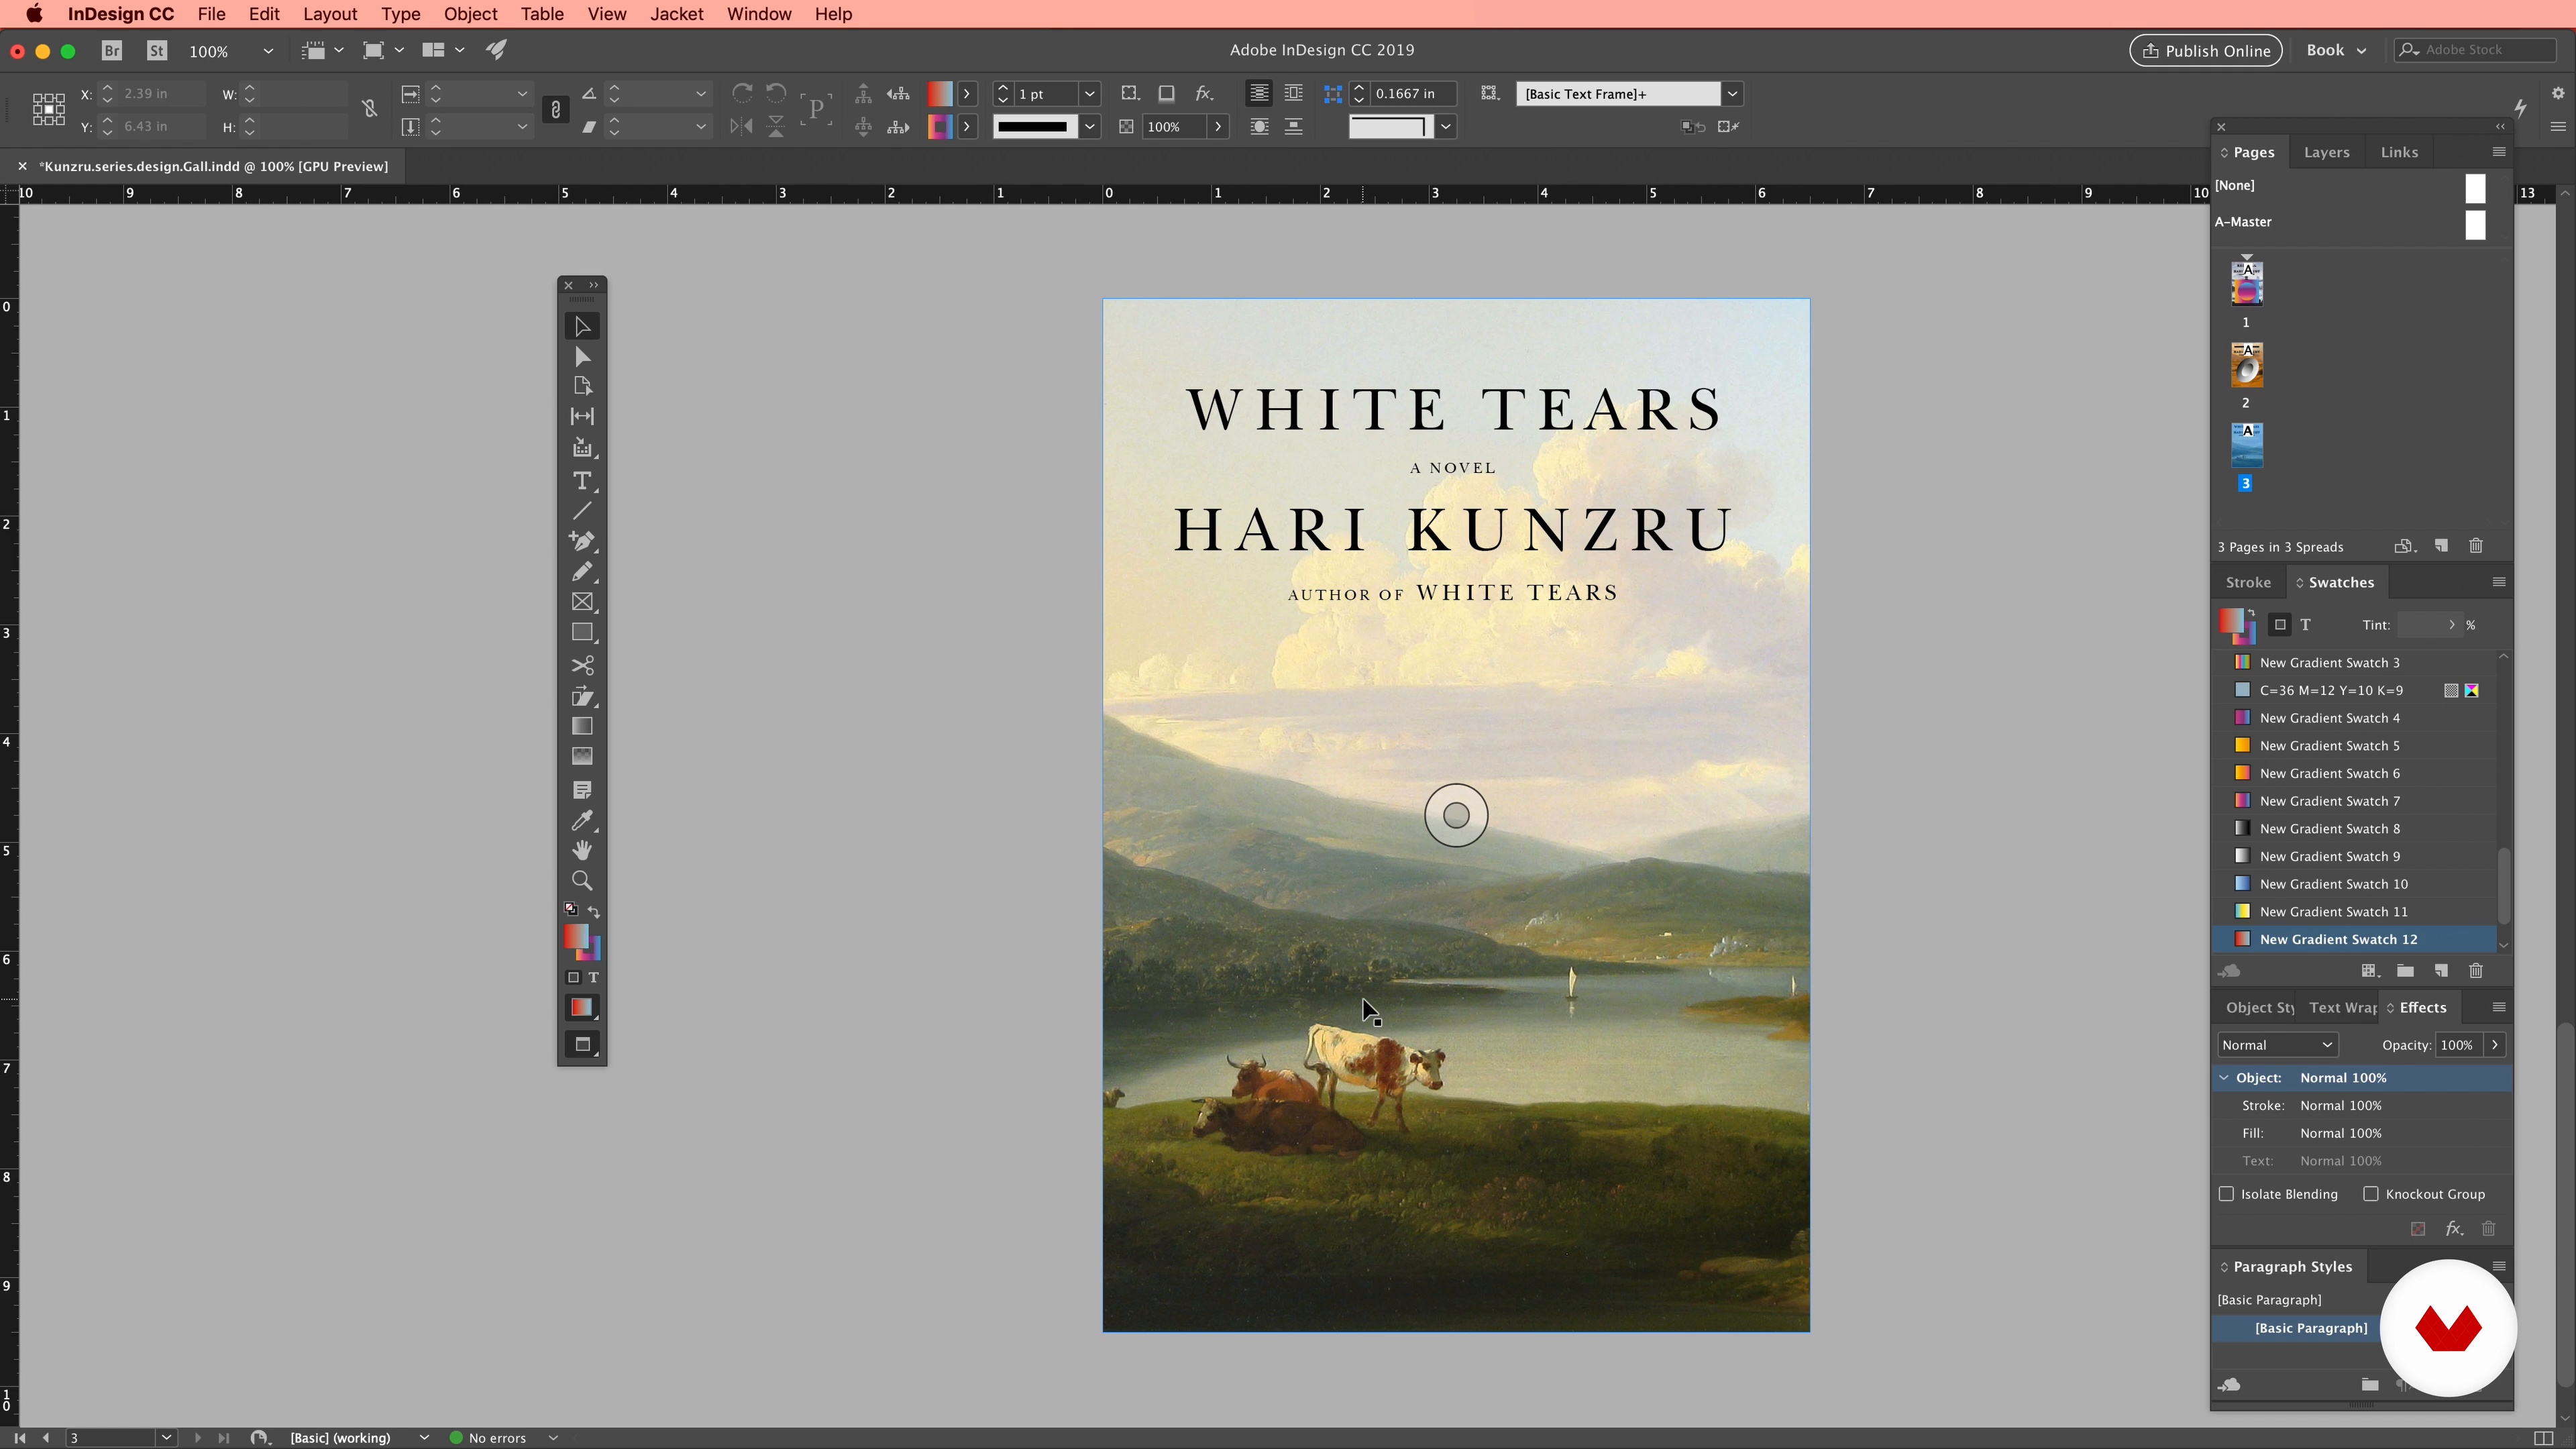Delete selected page via Pages trash
2576x1449 pixels.
point(2476,546)
